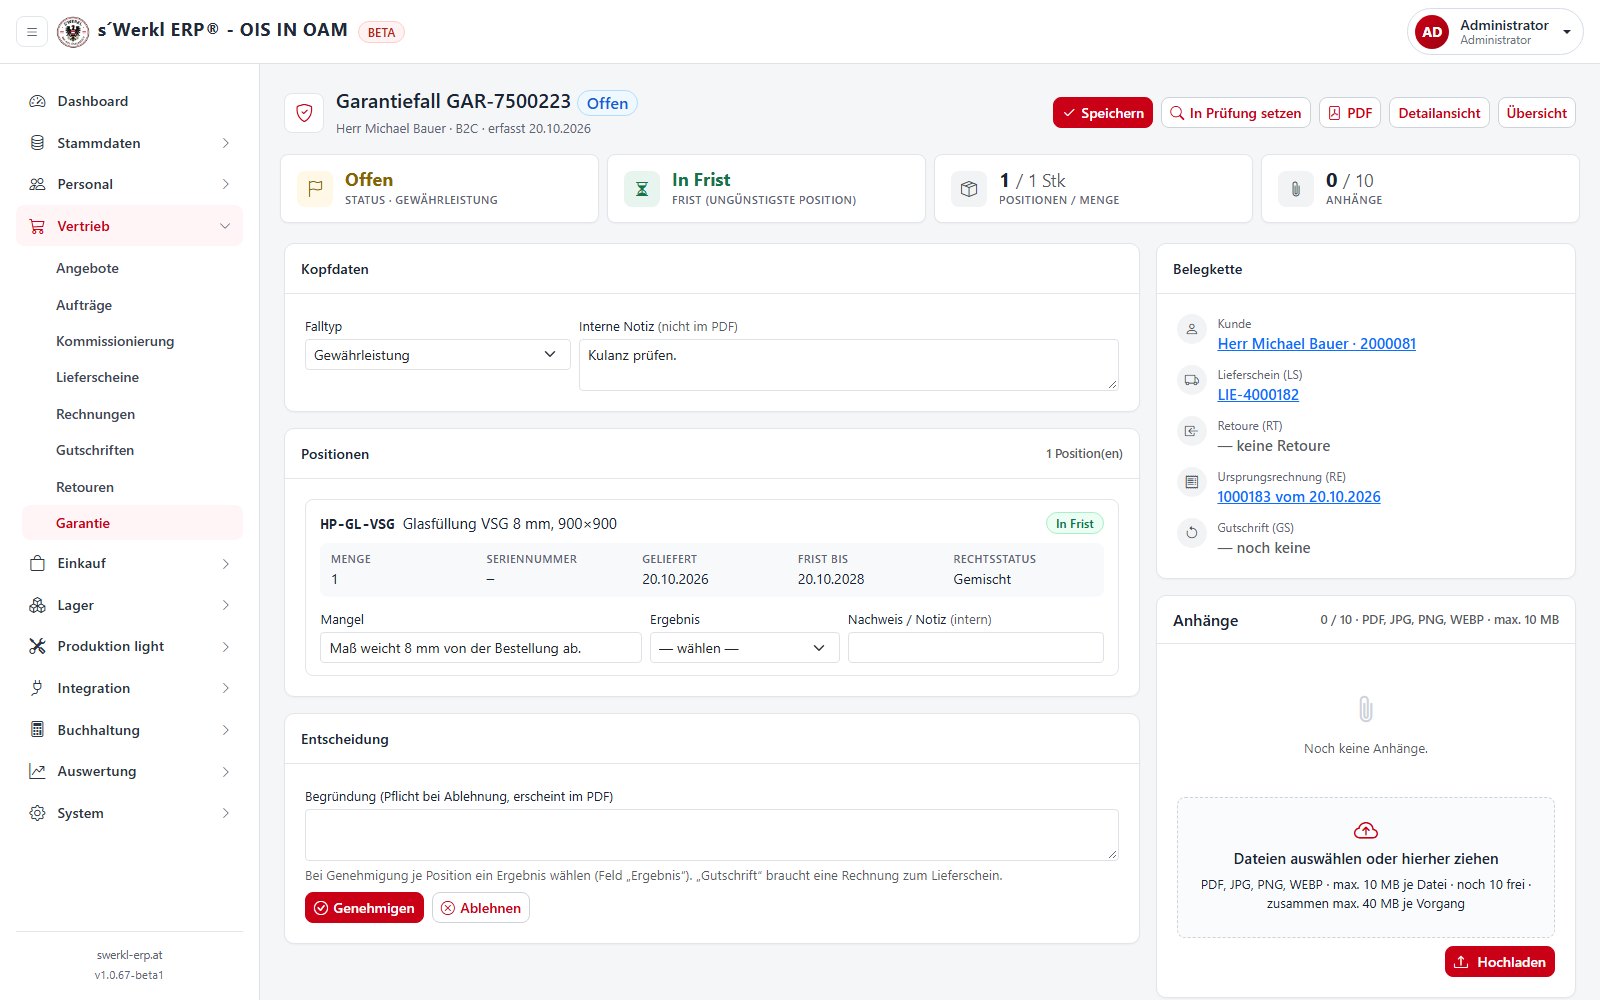Viewport: 1600px width, 1000px height.
Task: Click the Integration plug icon
Action: tap(37, 688)
